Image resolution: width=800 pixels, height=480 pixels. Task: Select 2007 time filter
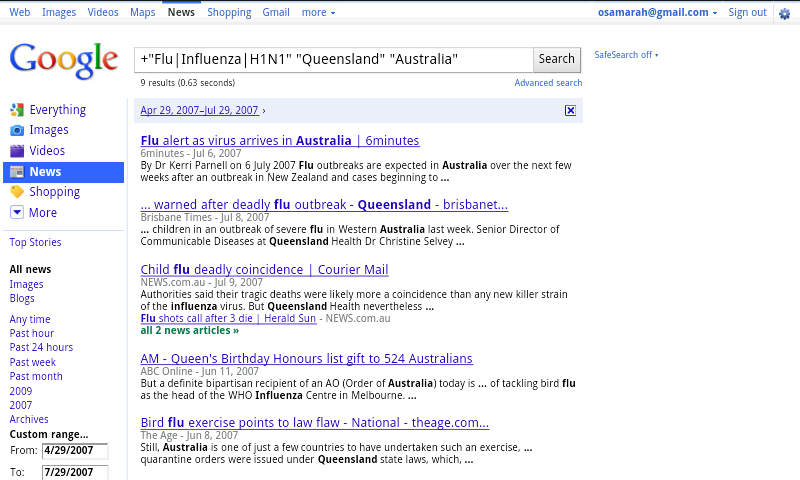(20, 406)
